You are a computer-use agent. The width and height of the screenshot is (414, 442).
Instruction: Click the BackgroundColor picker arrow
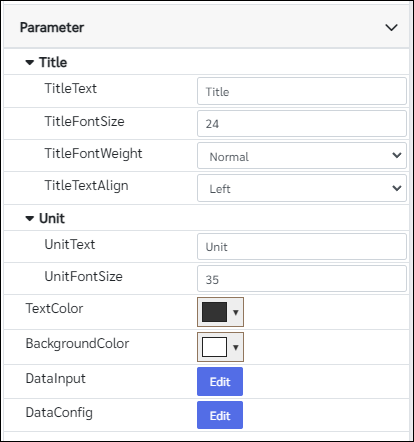(x=236, y=347)
